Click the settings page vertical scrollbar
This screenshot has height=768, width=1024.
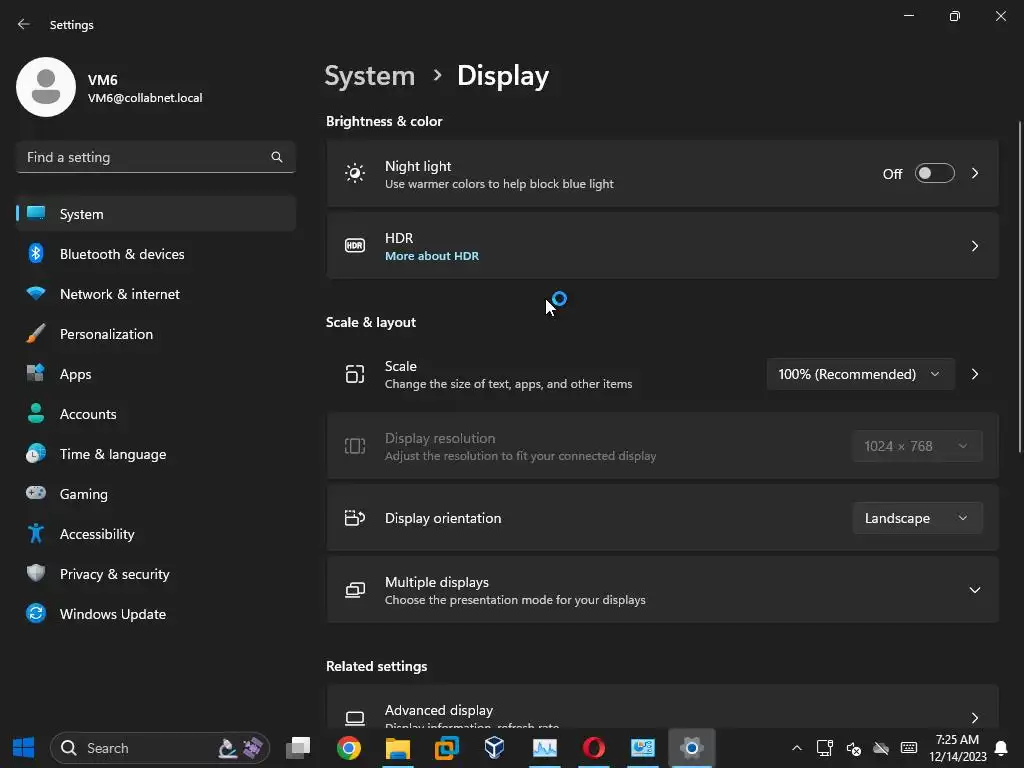[x=1019, y=287]
